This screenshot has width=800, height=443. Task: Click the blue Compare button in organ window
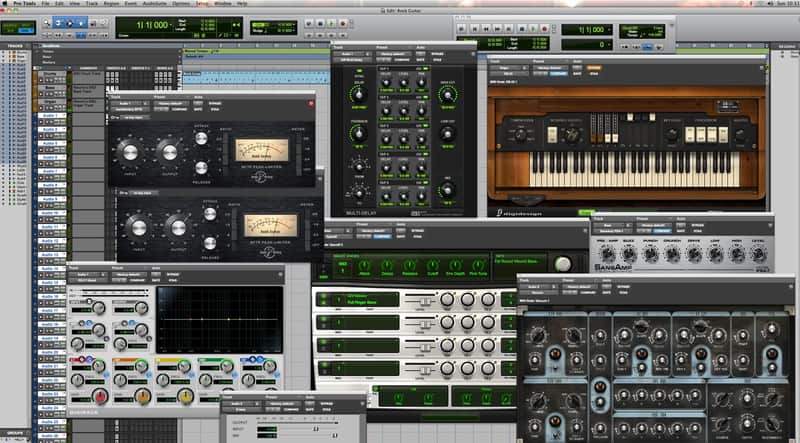pos(560,74)
